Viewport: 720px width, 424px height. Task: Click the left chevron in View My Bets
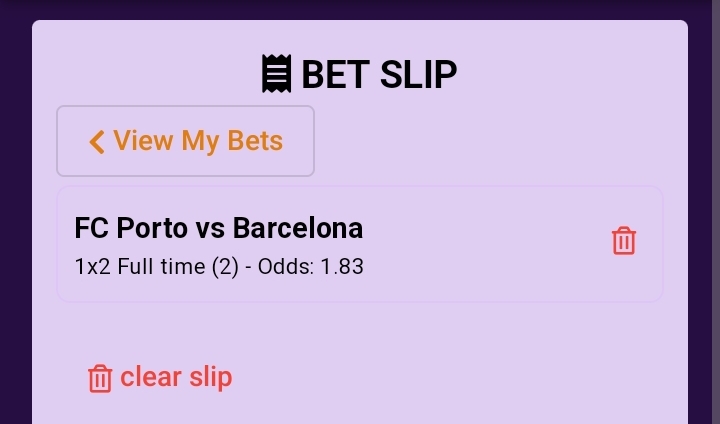pos(97,141)
